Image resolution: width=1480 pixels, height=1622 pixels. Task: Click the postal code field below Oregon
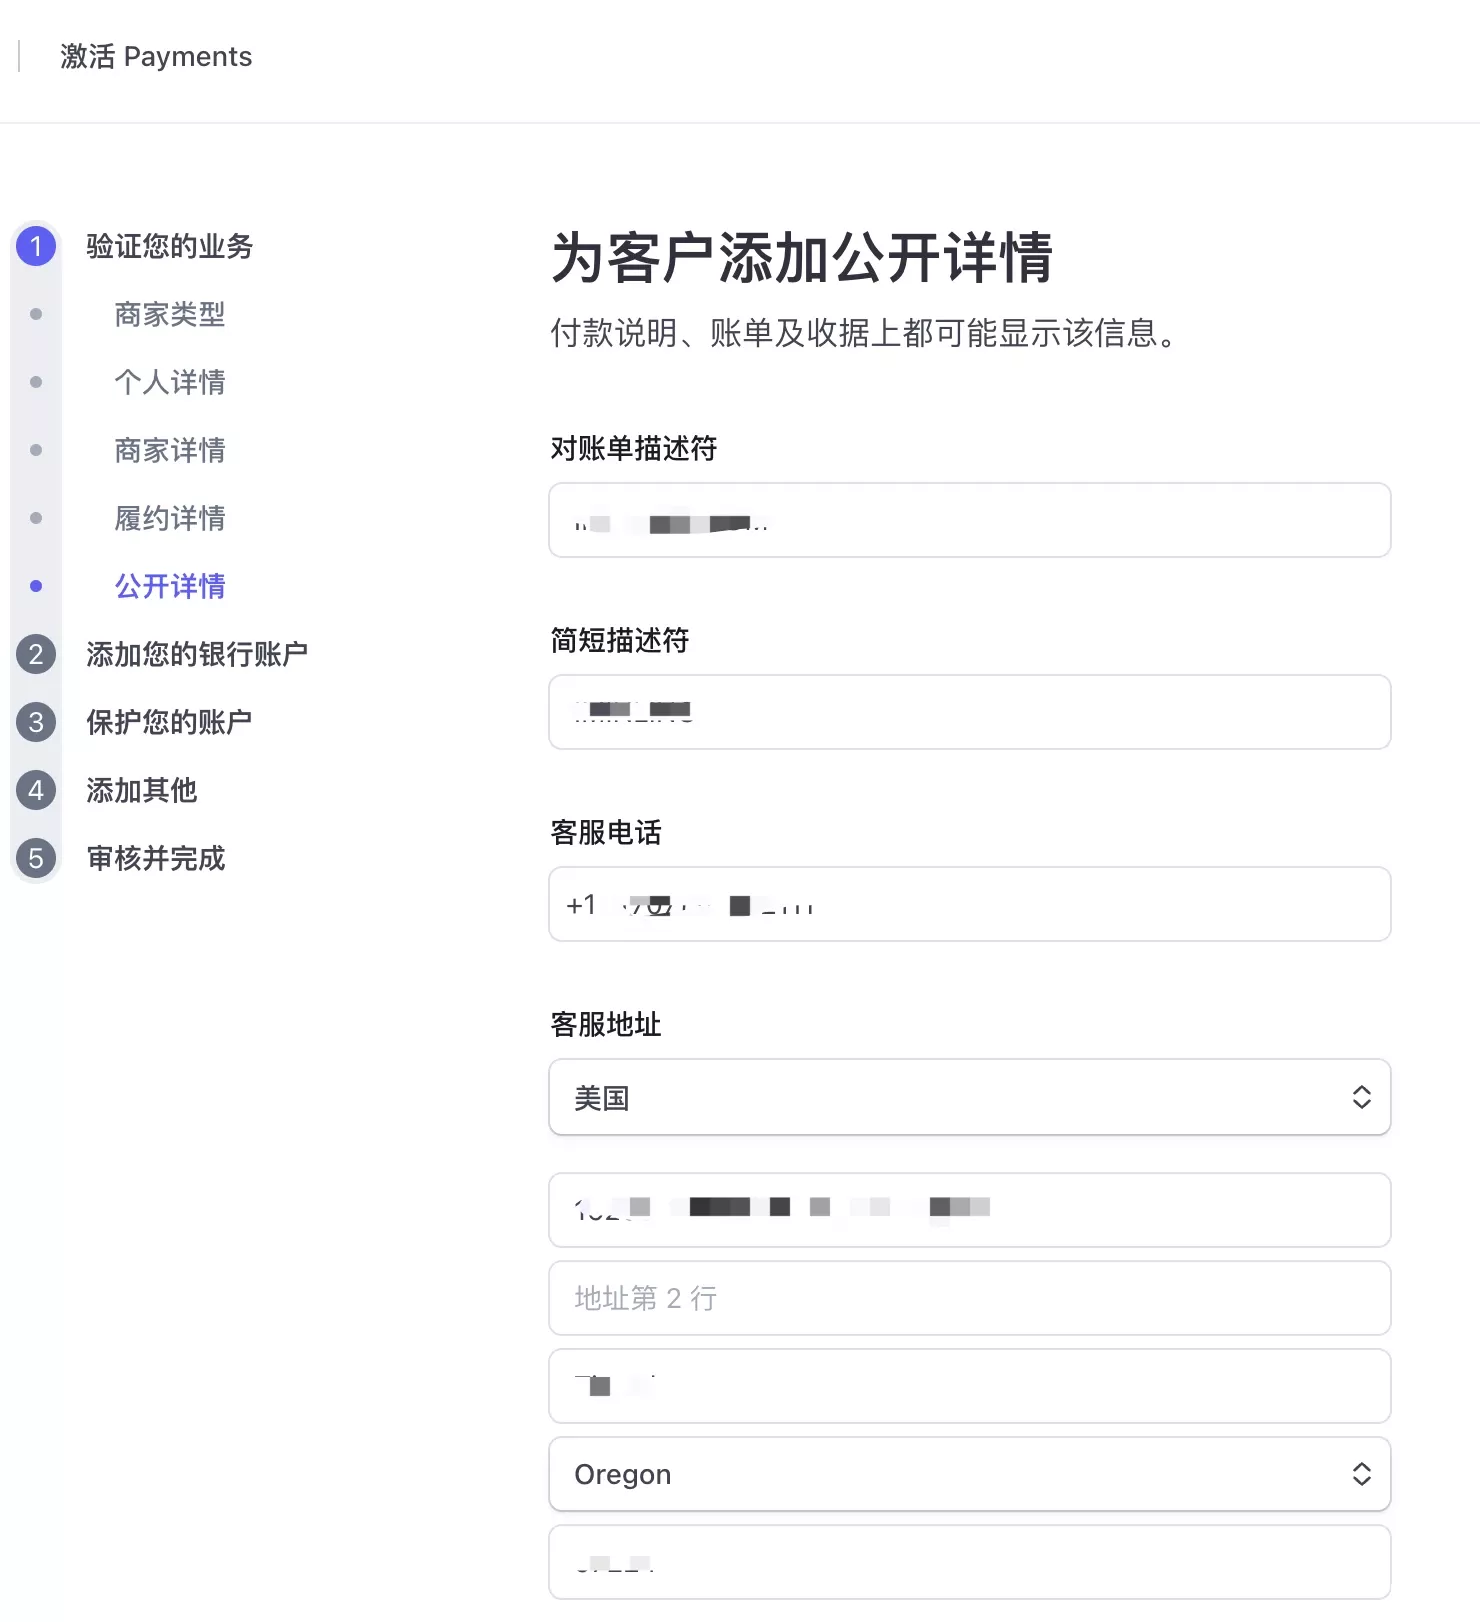pos(969,1562)
